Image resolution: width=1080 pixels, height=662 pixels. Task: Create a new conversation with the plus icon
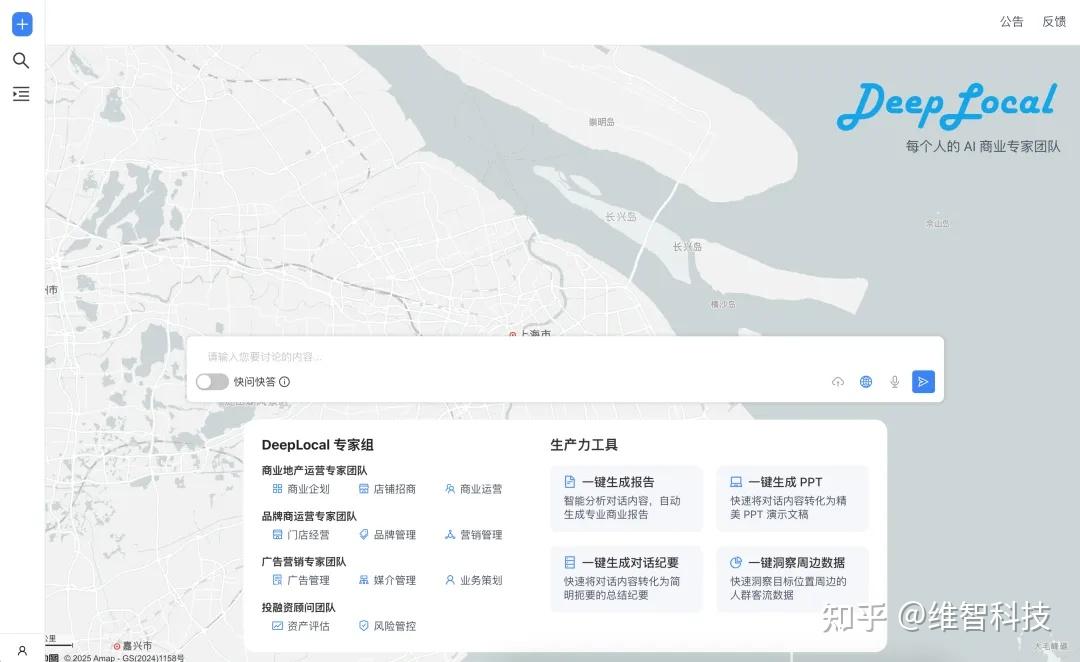pos(21,24)
